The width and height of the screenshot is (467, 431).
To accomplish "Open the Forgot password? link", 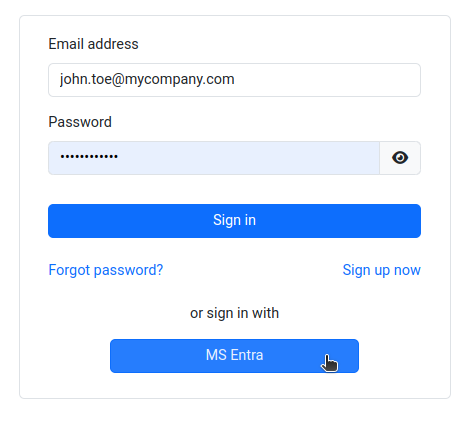I will click(x=106, y=270).
